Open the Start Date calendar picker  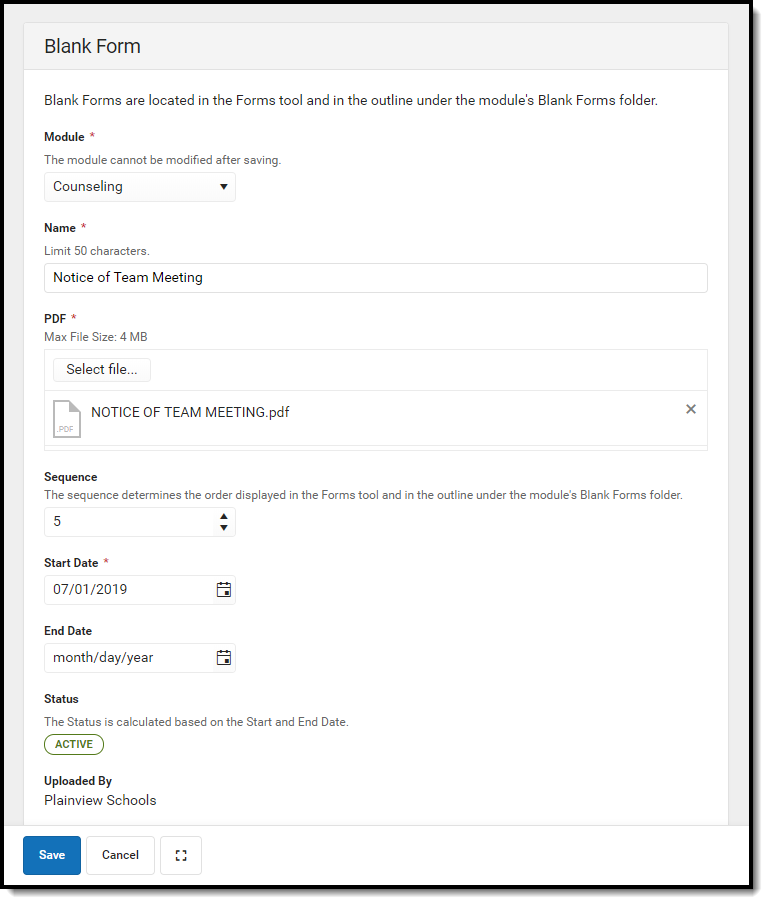pyautogui.click(x=224, y=589)
